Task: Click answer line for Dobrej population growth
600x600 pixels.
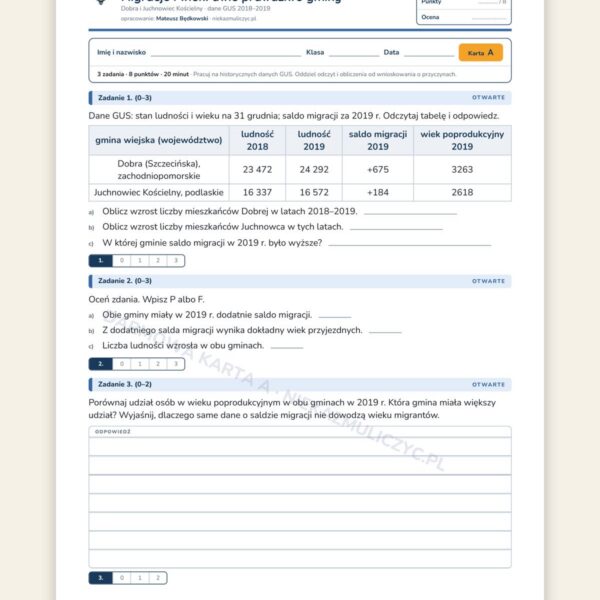Action: pos(410,213)
